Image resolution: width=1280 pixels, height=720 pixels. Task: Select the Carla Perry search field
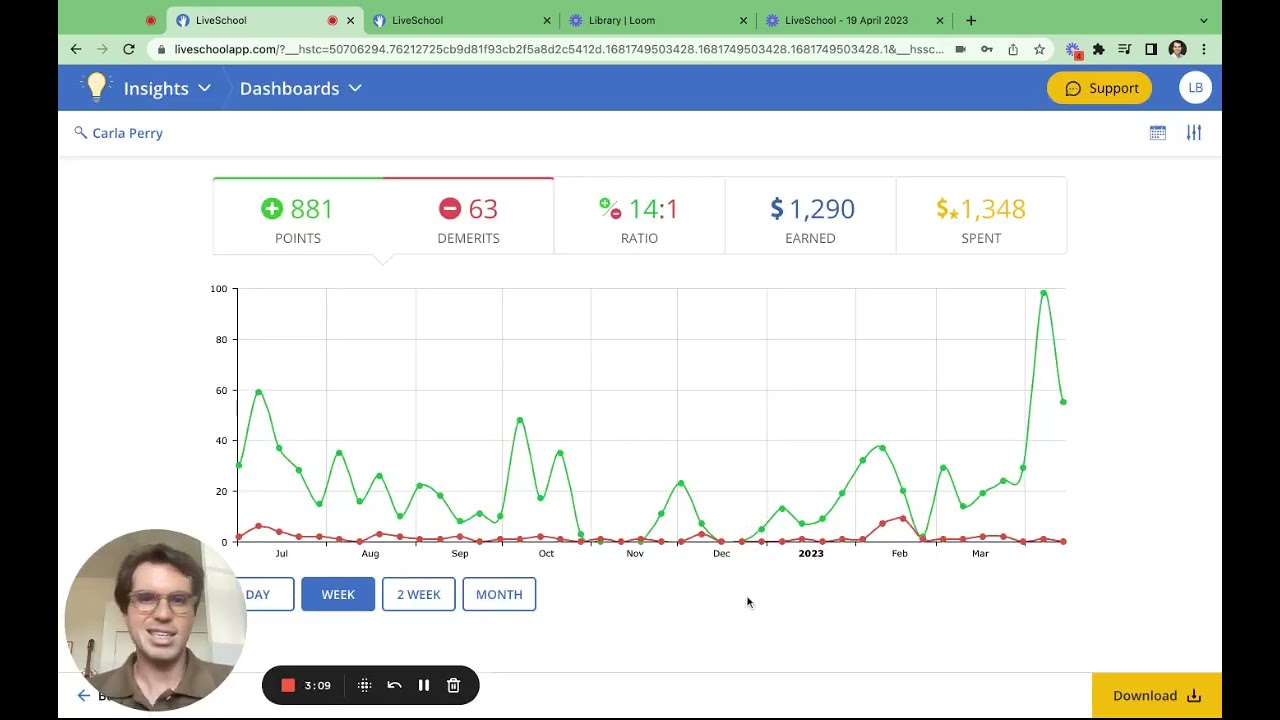coord(128,133)
